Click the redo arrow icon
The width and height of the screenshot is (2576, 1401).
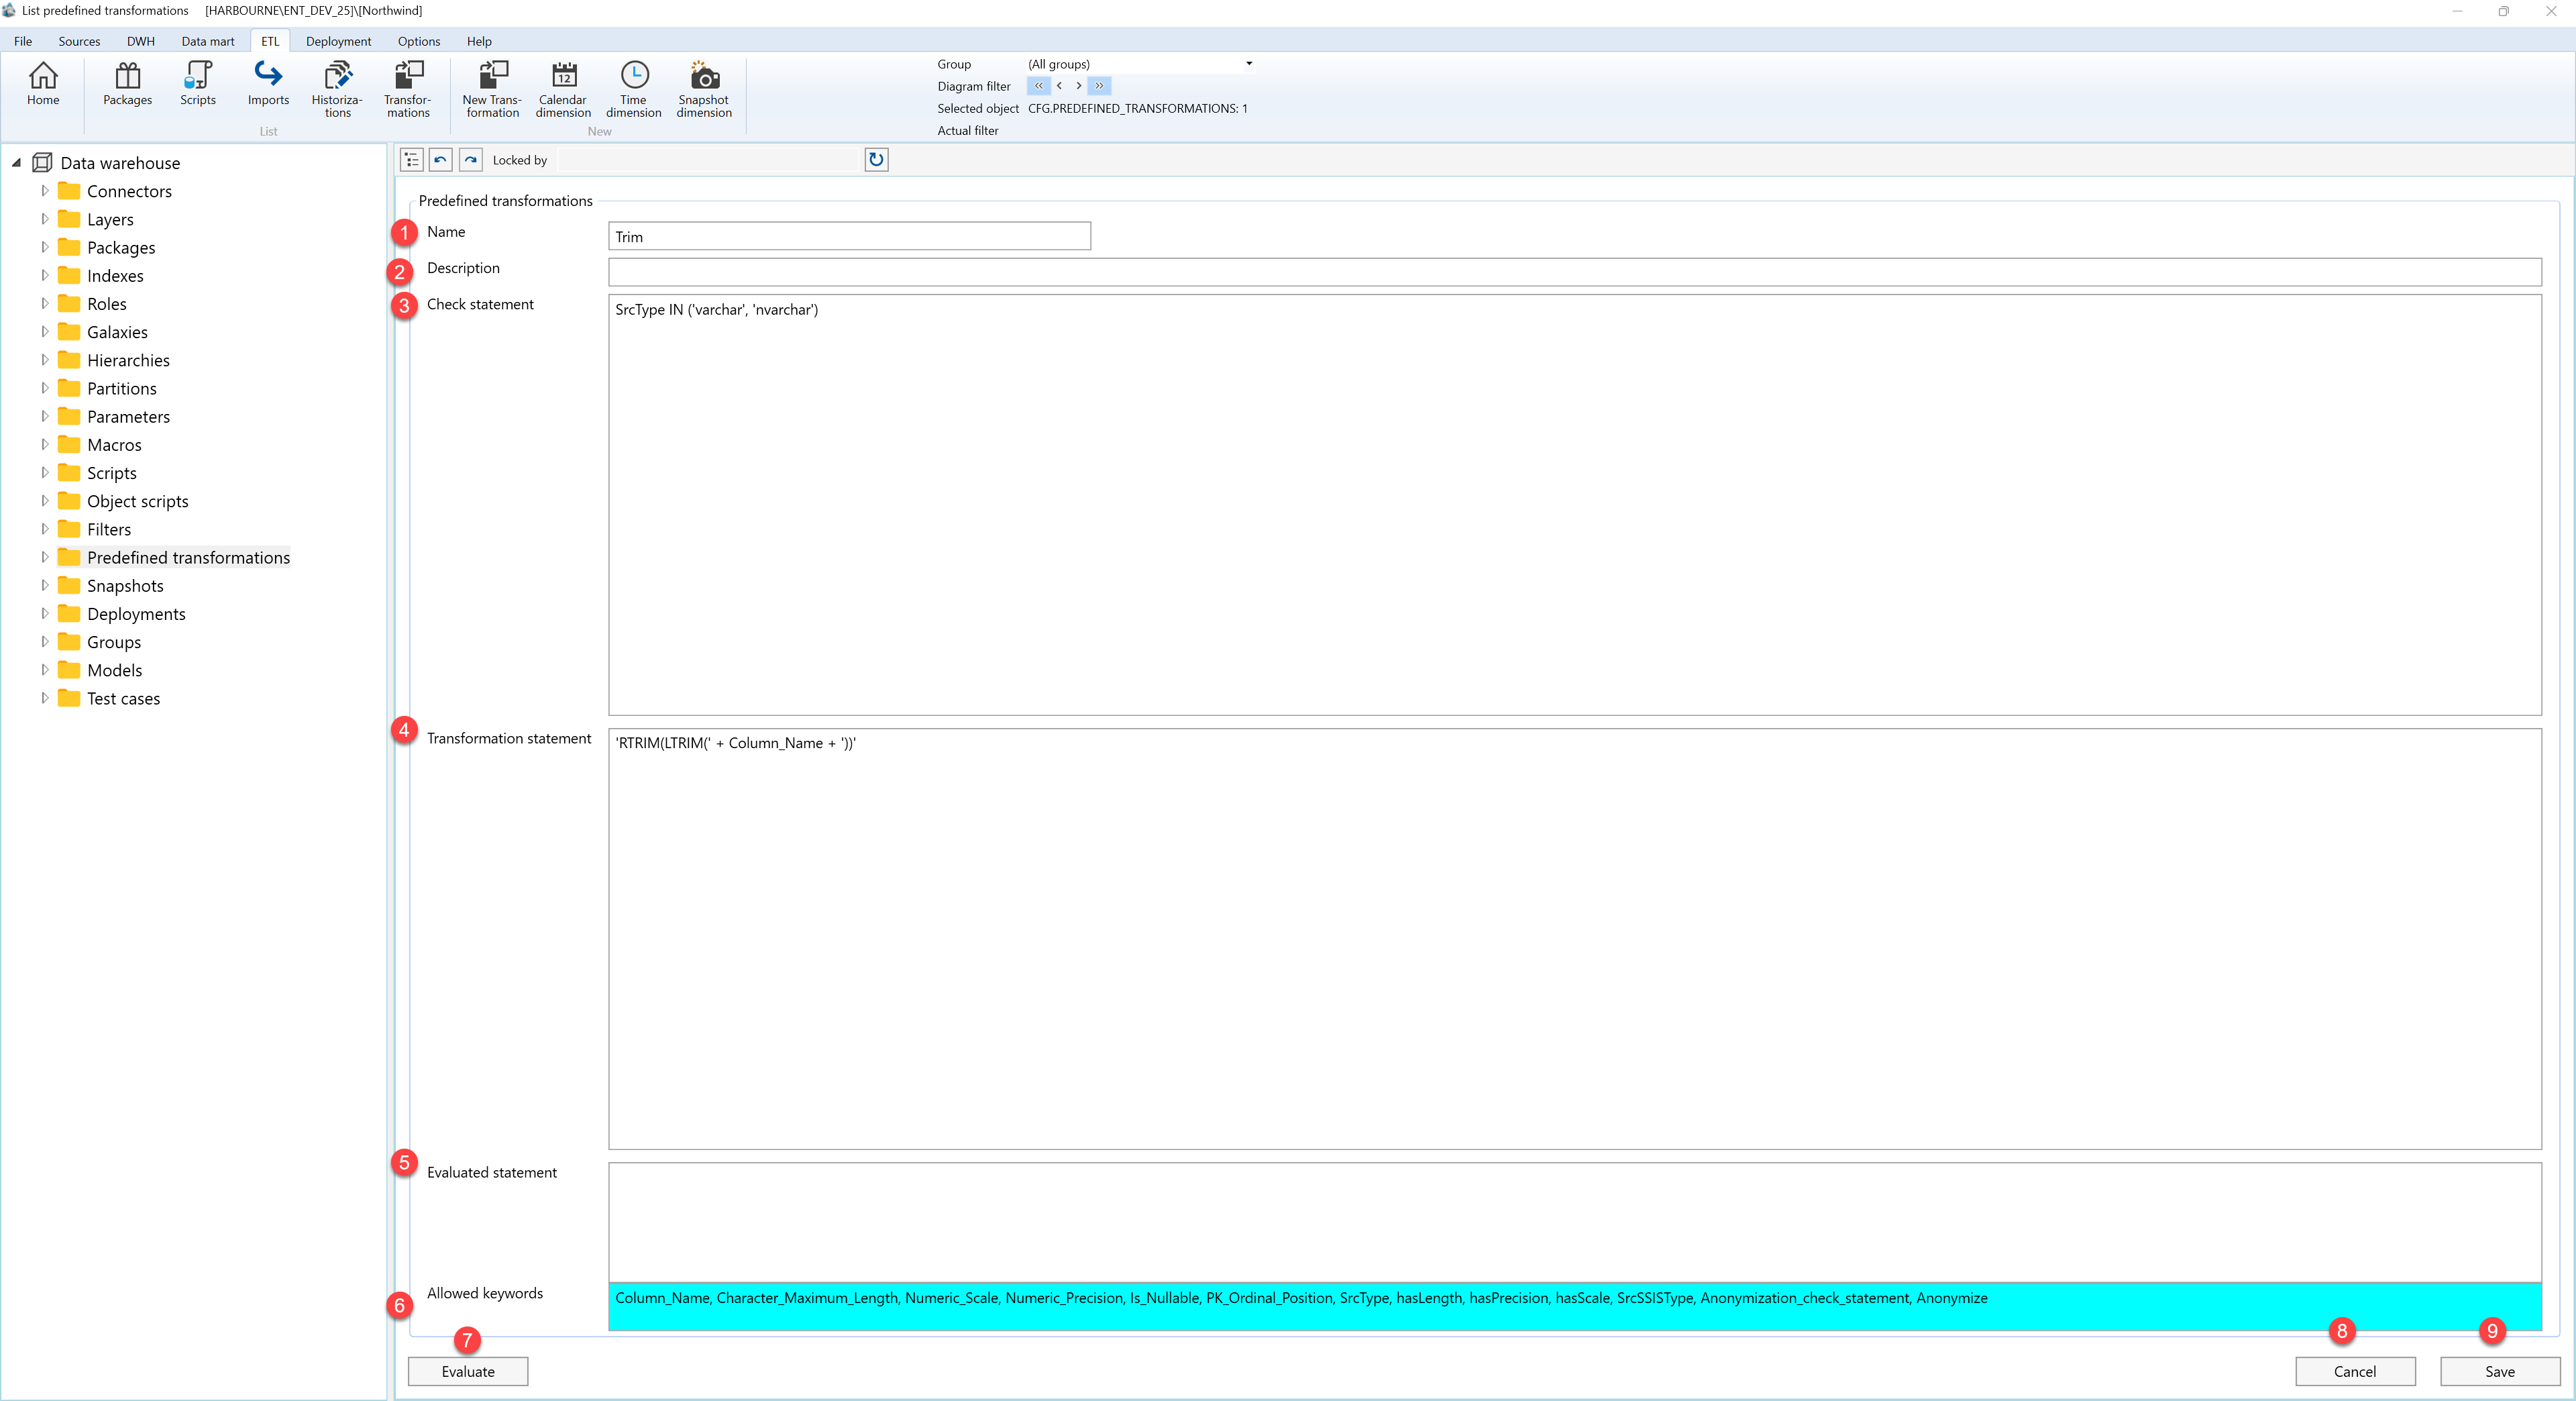point(471,160)
